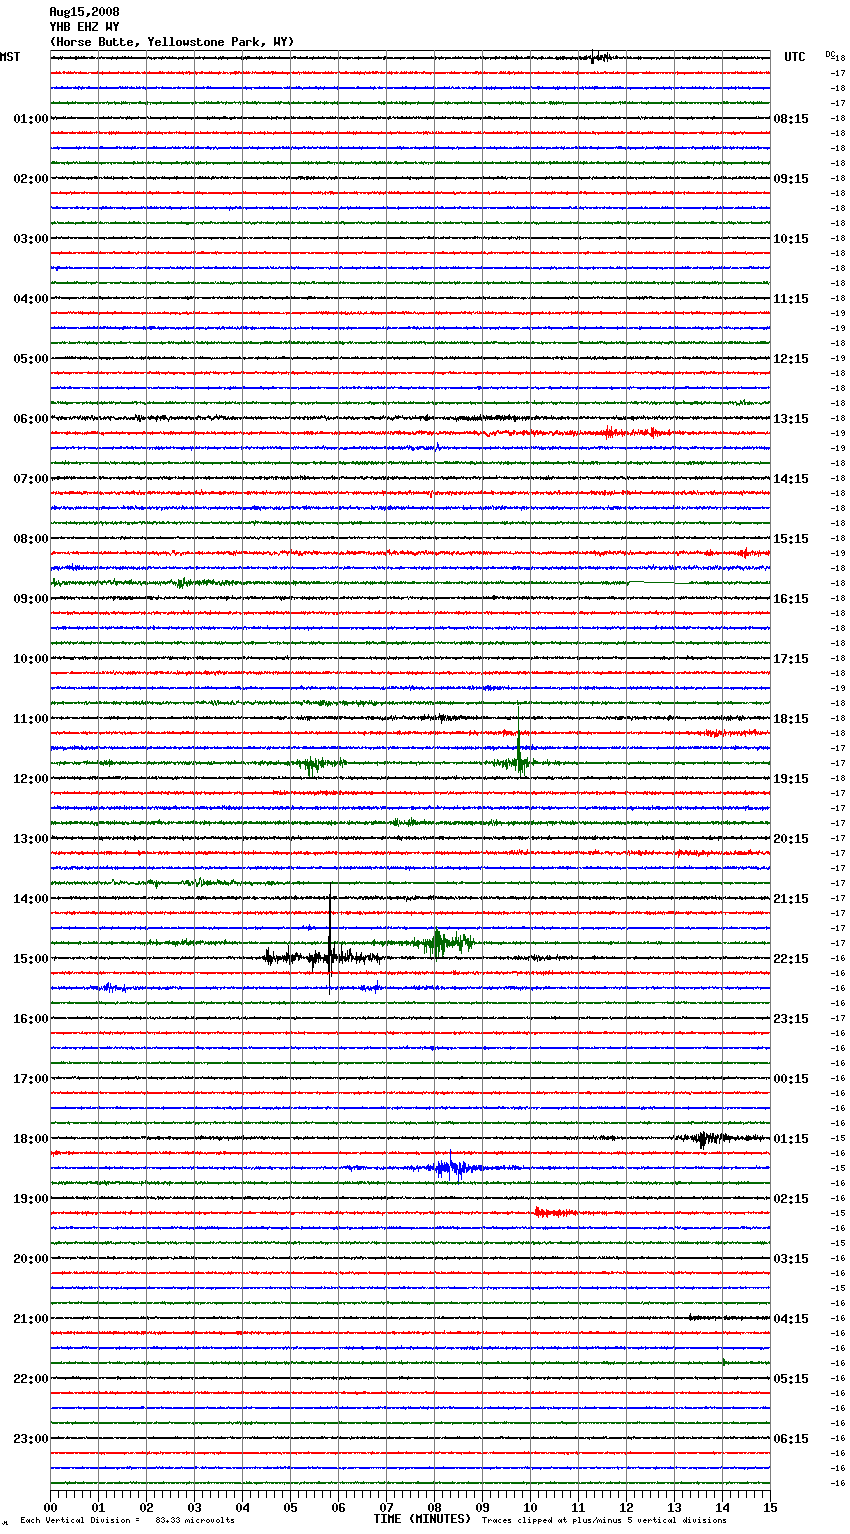Click minute 00 on the bottom axis
Image resolution: width=850 pixels, height=1534 pixels.
[x=50, y=1507]
